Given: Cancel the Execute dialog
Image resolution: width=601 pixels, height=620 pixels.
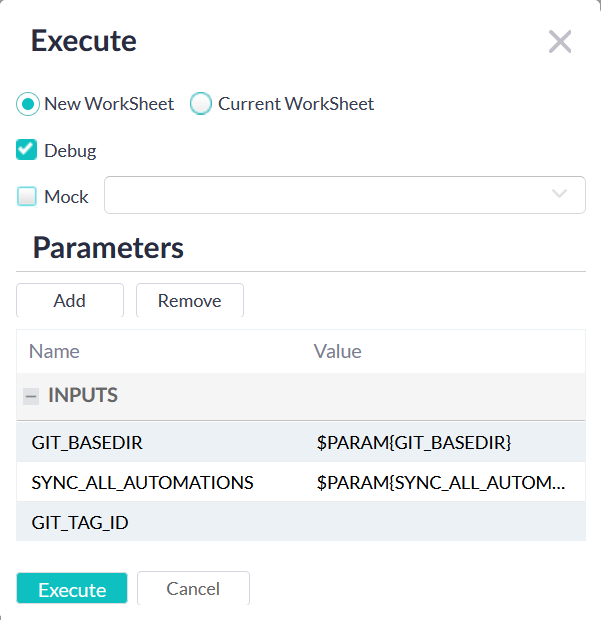Looking at the screenshot, I should 193,589.
